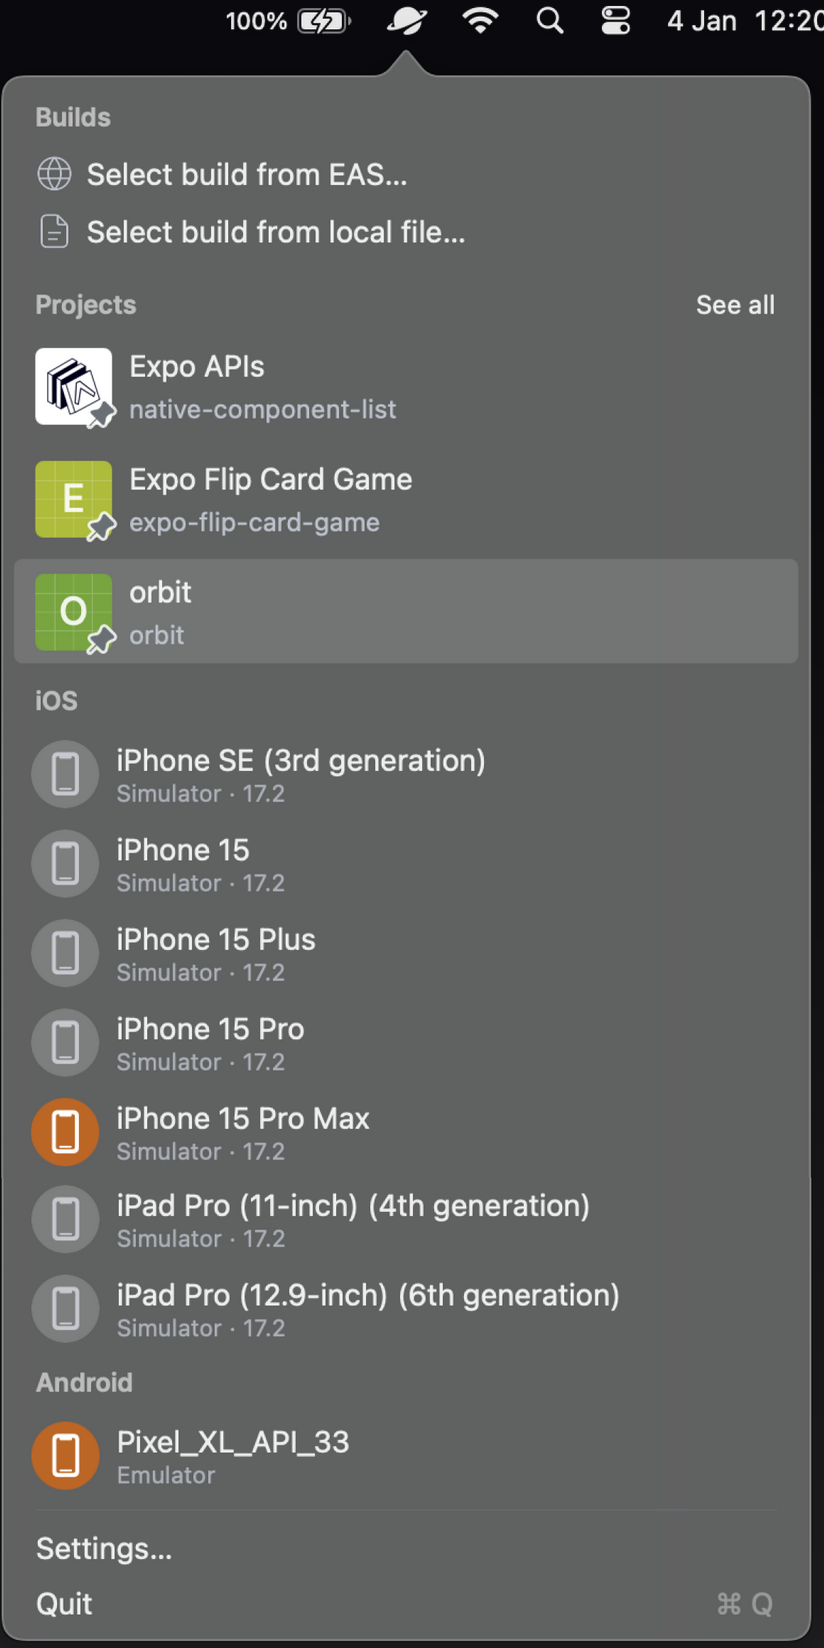
Task: Open macOS Control Center icon
Action: 615,21
